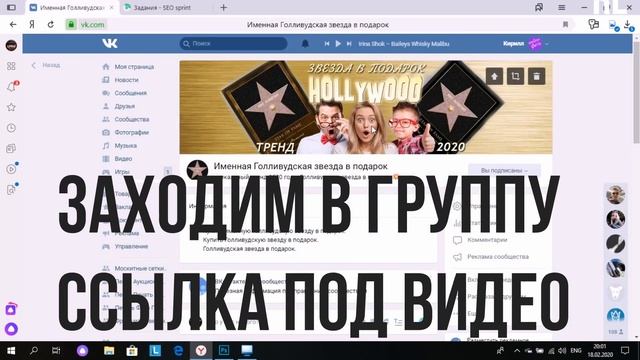The image size is (640, 360).
Task: Show hidden tray icons chevron
Action: click(x=517, y=351)
